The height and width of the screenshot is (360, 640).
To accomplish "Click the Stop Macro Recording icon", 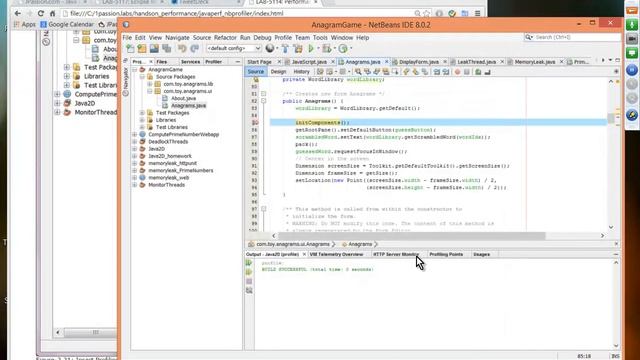I will [x=467, y=72].
